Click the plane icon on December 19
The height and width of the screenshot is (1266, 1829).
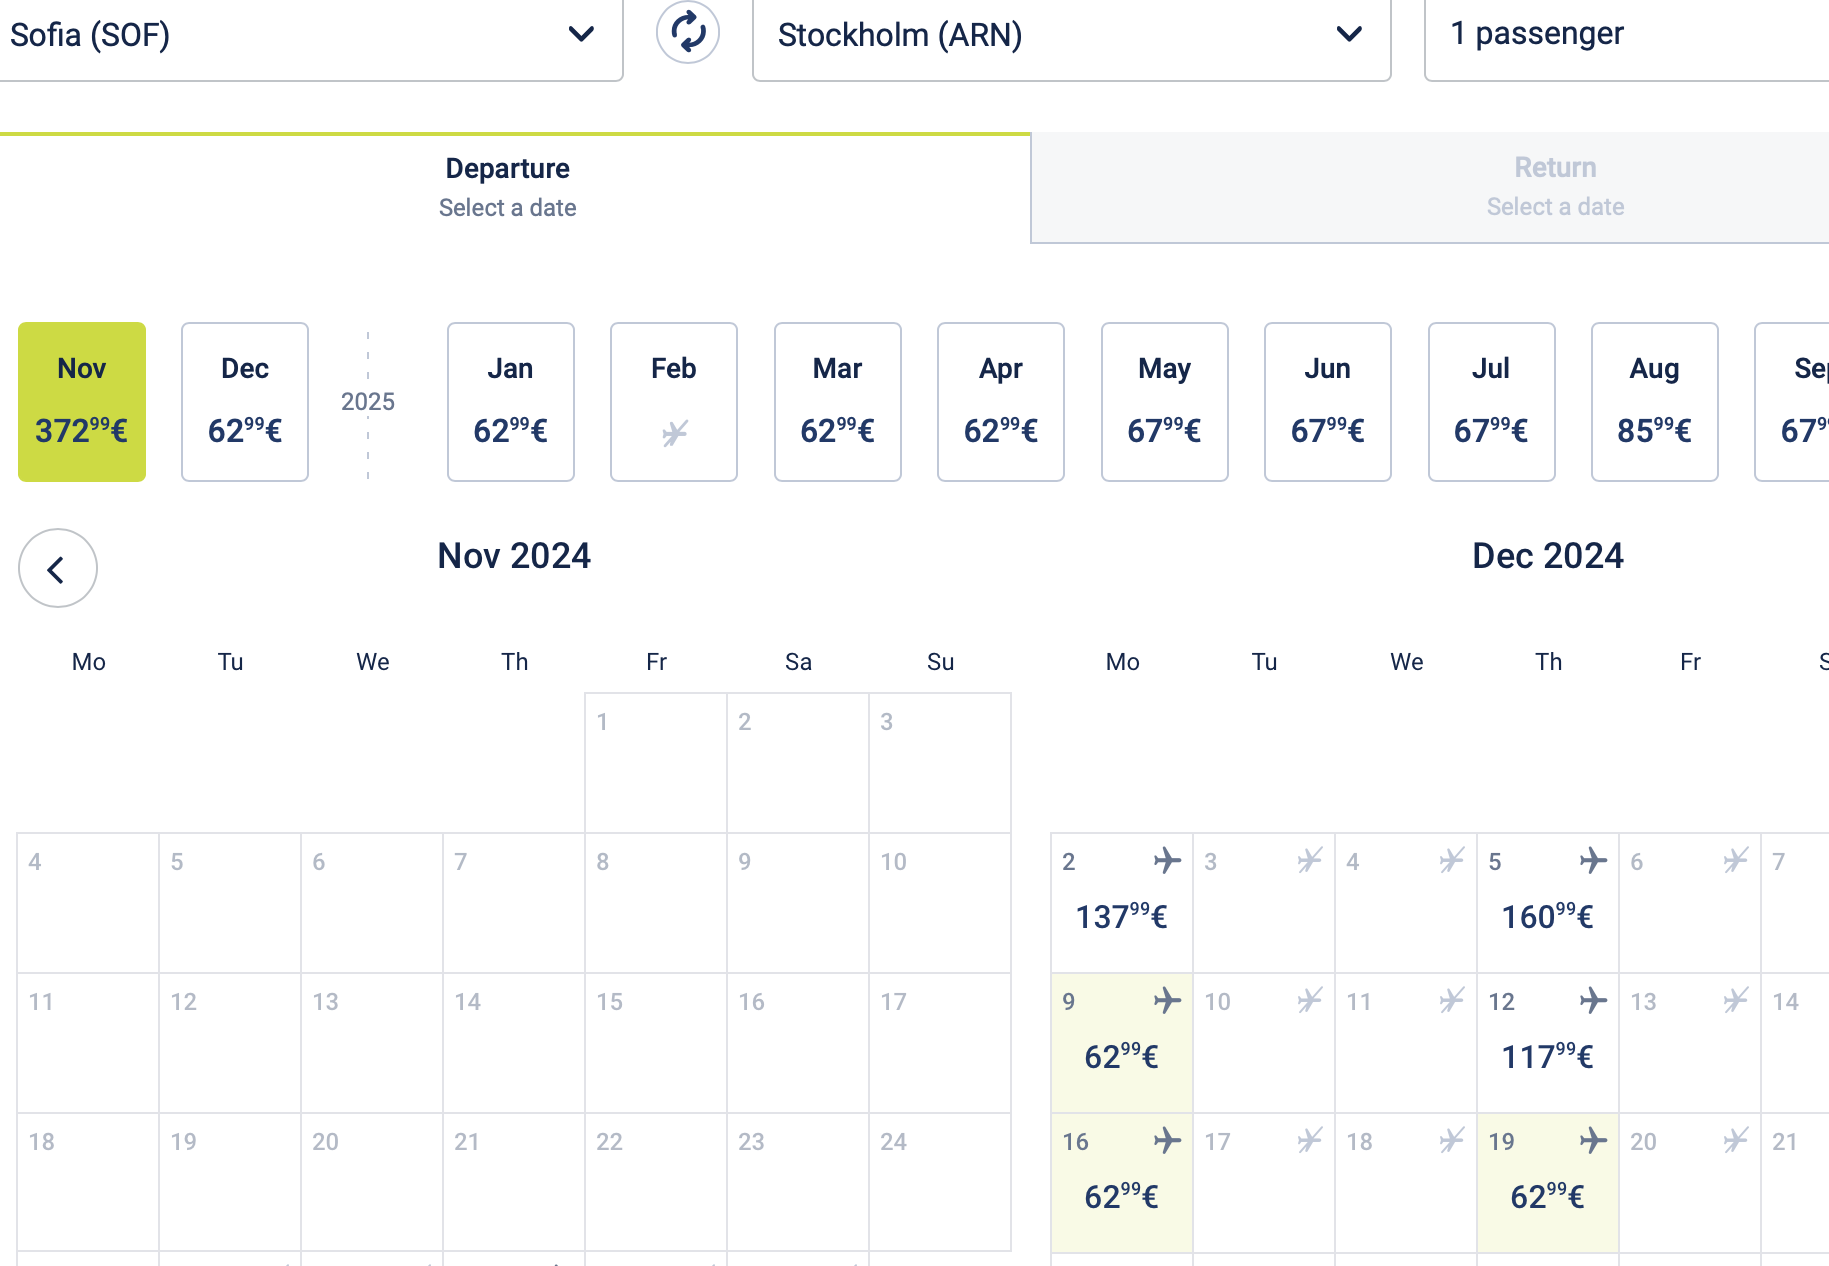[1592, 1140]
